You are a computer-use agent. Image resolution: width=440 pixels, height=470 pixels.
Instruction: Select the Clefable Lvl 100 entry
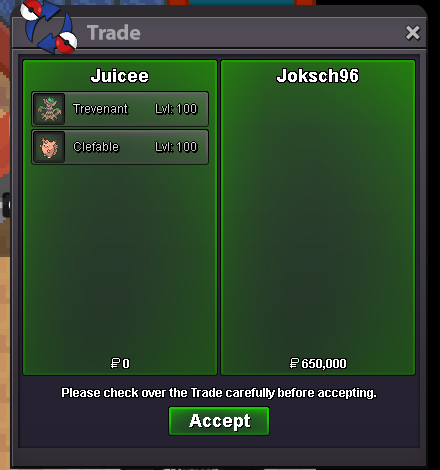point(120,147)
